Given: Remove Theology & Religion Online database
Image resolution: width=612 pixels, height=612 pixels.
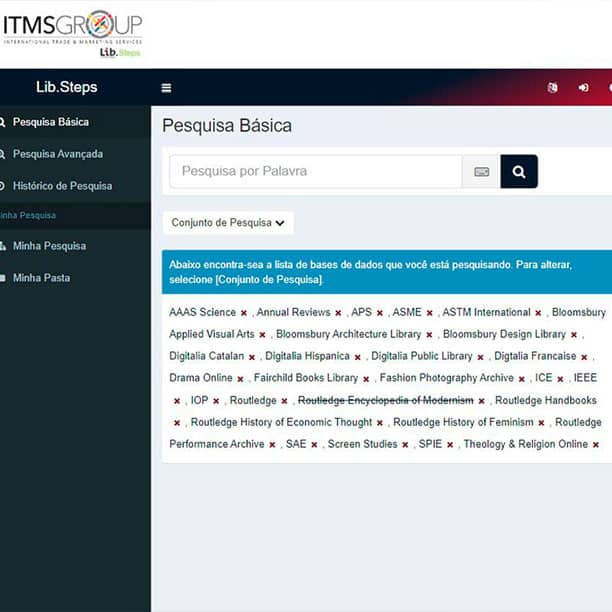Looking at the screenshot, I should [596, 445].
